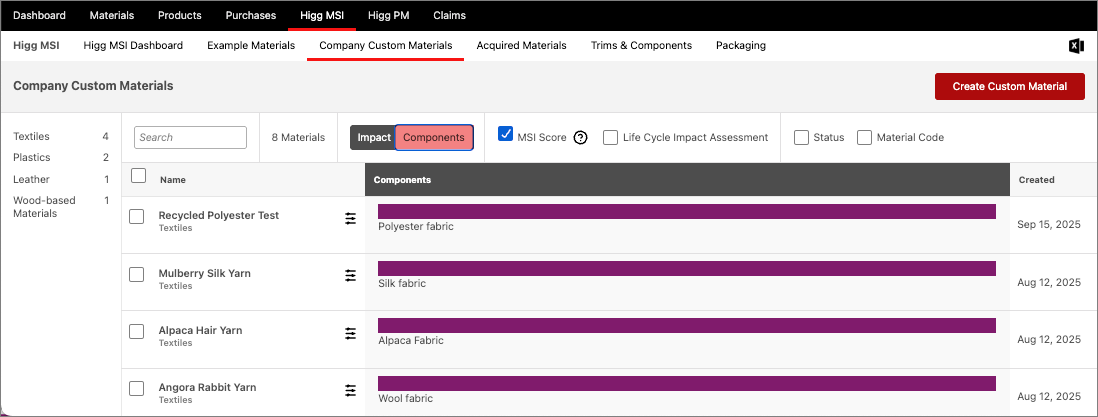Go to Higg MSI Dashboard tab

[x=133, y=46]
